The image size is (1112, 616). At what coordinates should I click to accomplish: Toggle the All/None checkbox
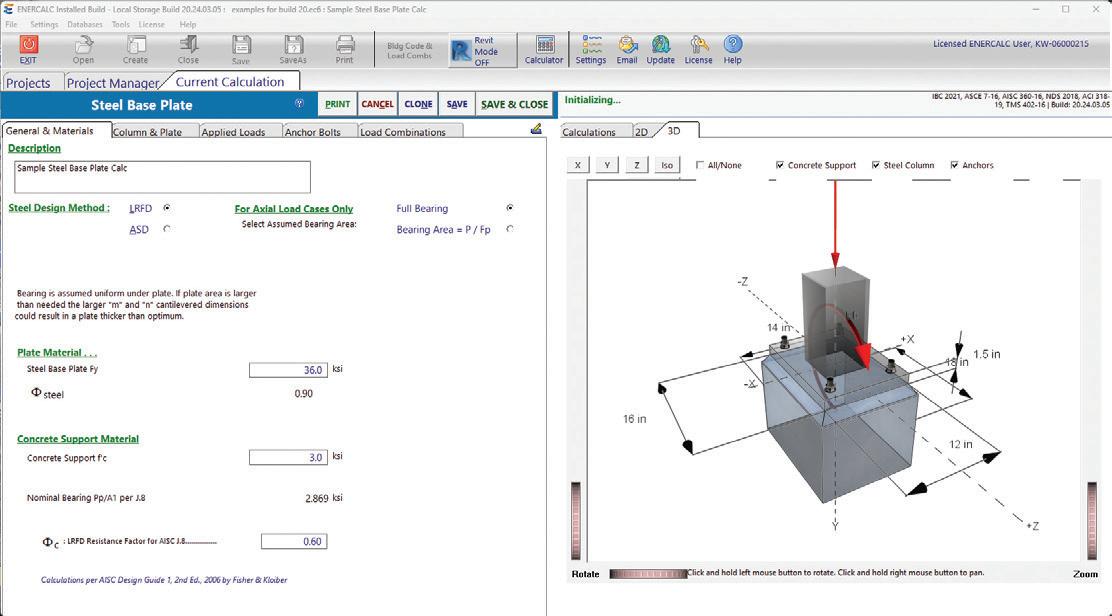tap(700, 165)
